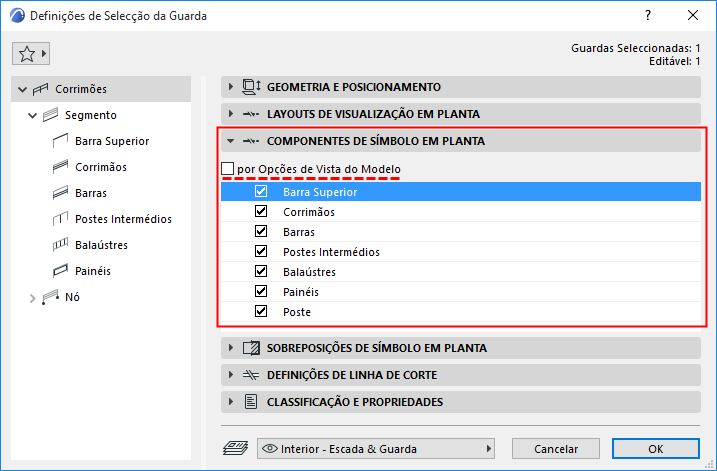Uncheck the Balaústres component checkbox

point(262,272)
